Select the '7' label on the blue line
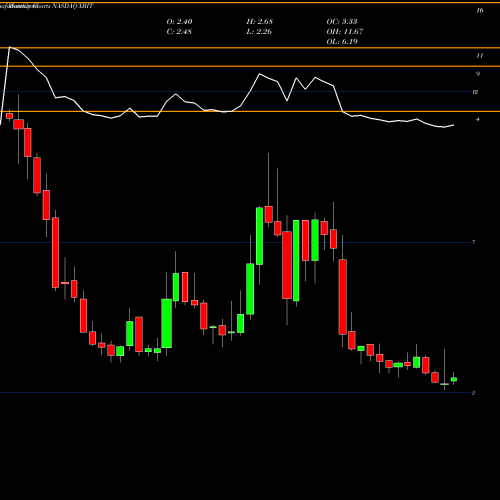 [x=473, y=242]
